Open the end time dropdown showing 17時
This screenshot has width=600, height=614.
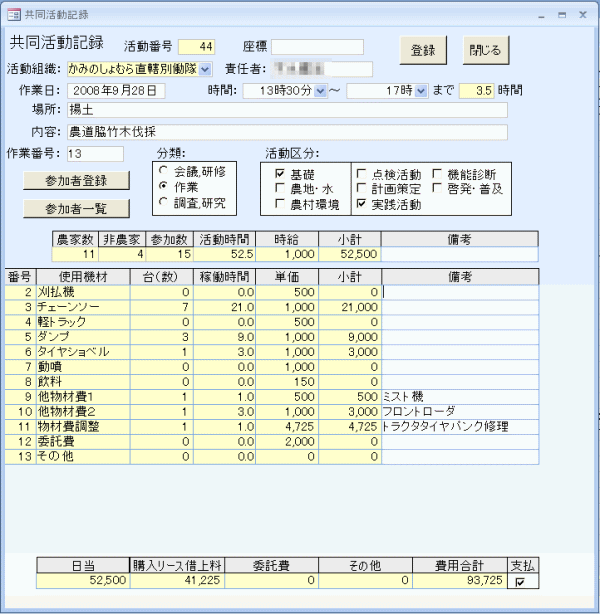click(421, 91)
